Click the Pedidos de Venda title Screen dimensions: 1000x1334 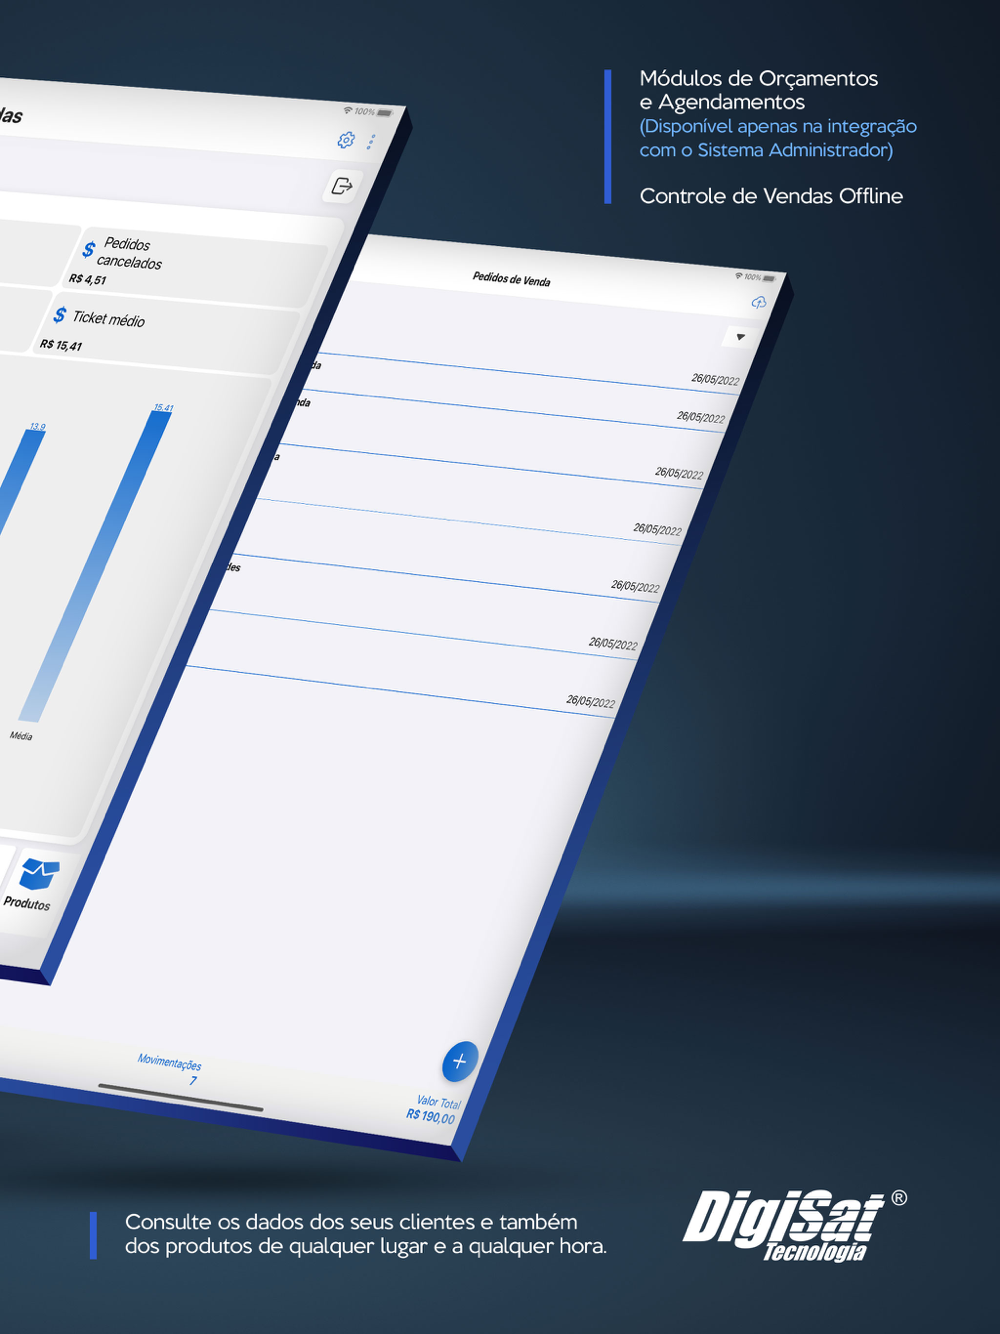pos(512,279)
